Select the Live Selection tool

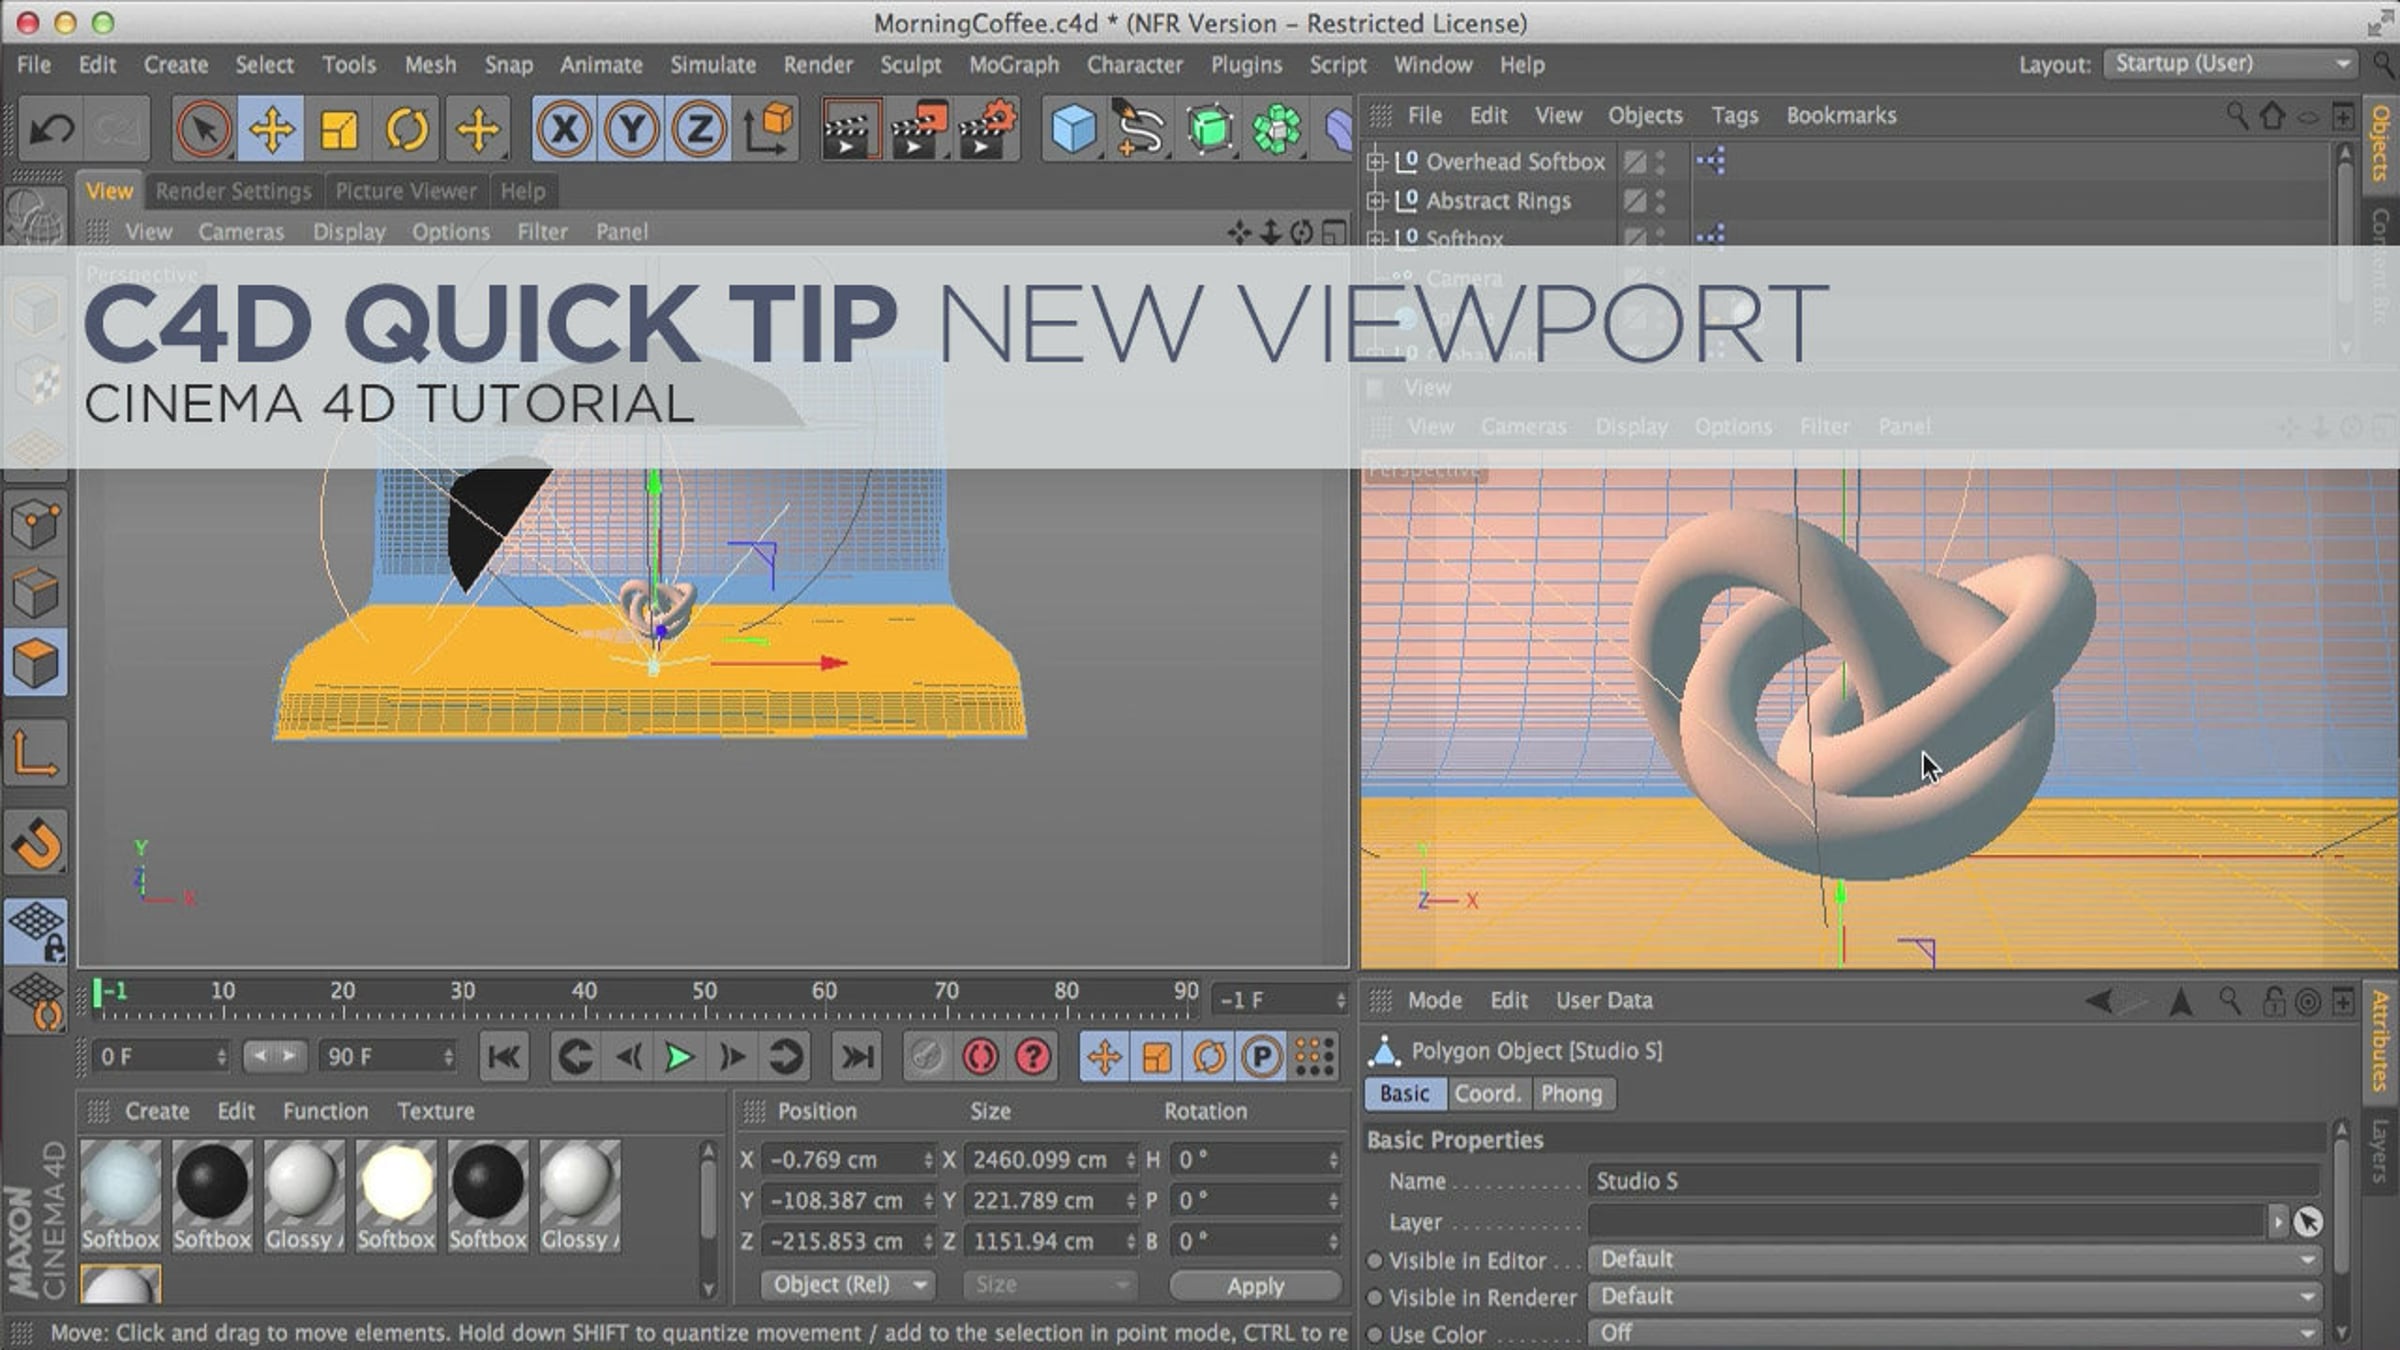click(x=204, y=130)
